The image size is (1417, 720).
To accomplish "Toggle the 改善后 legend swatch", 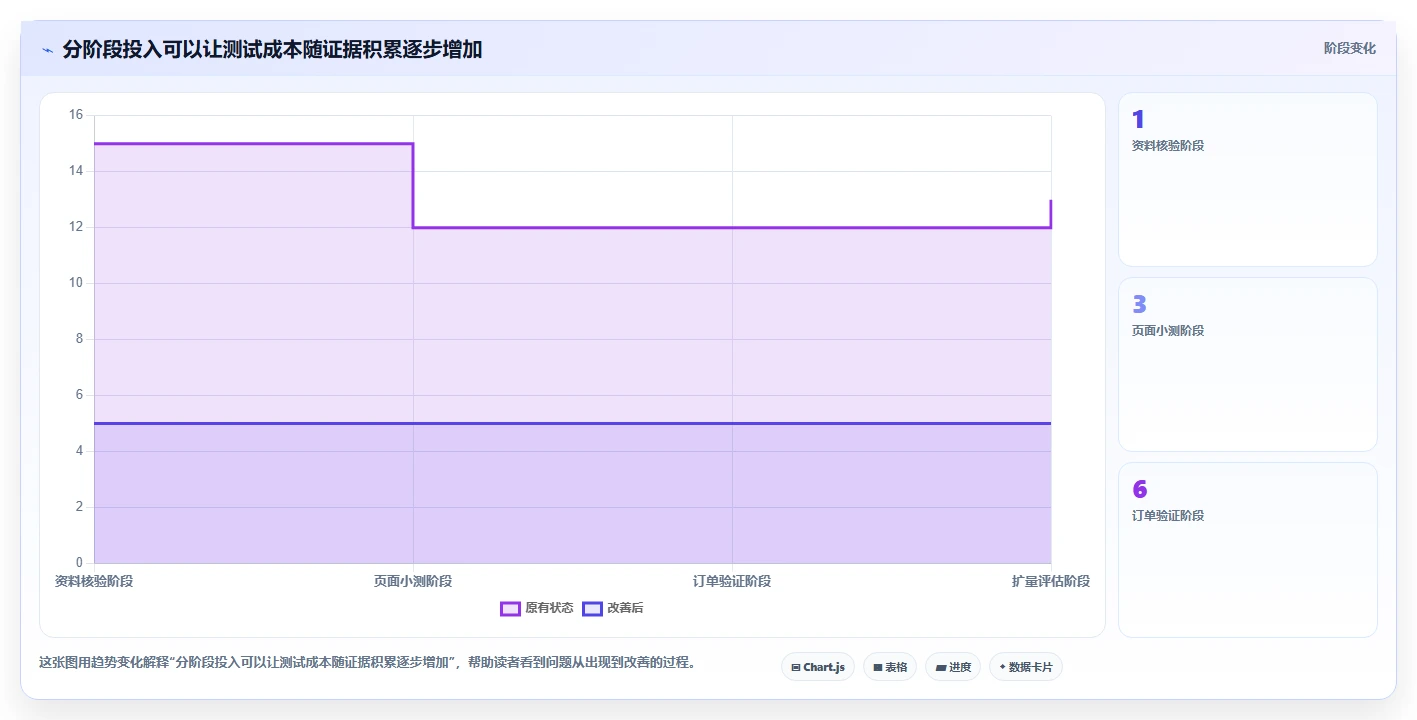I will (x=592, y=608).
